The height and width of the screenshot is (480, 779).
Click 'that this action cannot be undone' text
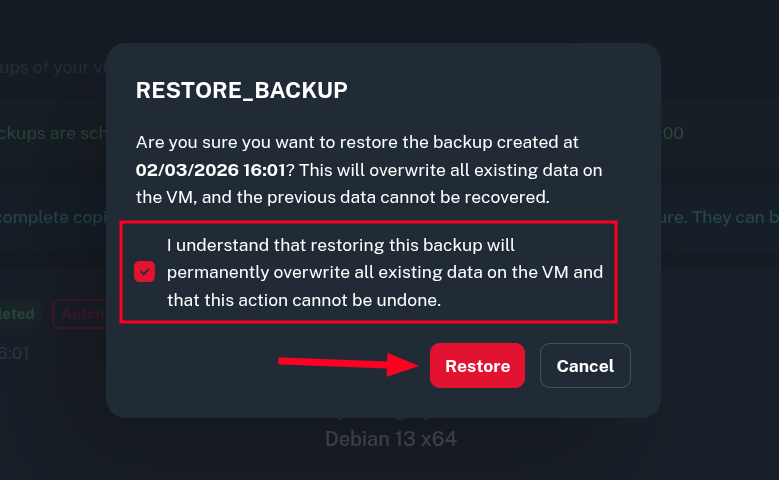(x=304, y=300)
